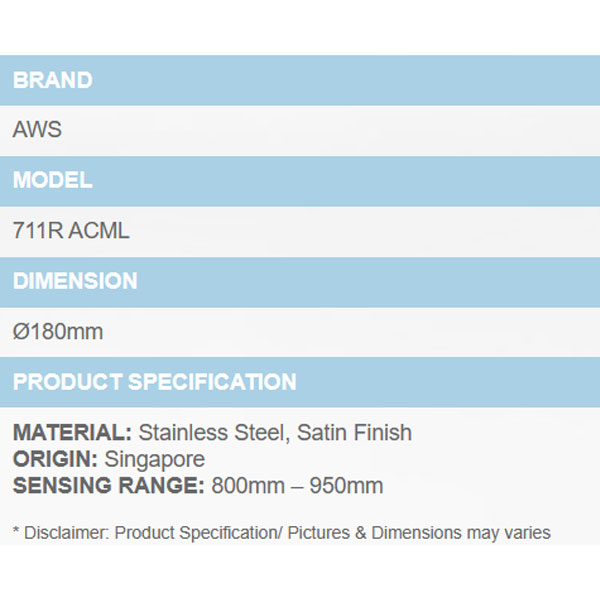Click the bold SENSING RANGE label
Viewport: 600px width, 600px height.
(x=109, y=486)
